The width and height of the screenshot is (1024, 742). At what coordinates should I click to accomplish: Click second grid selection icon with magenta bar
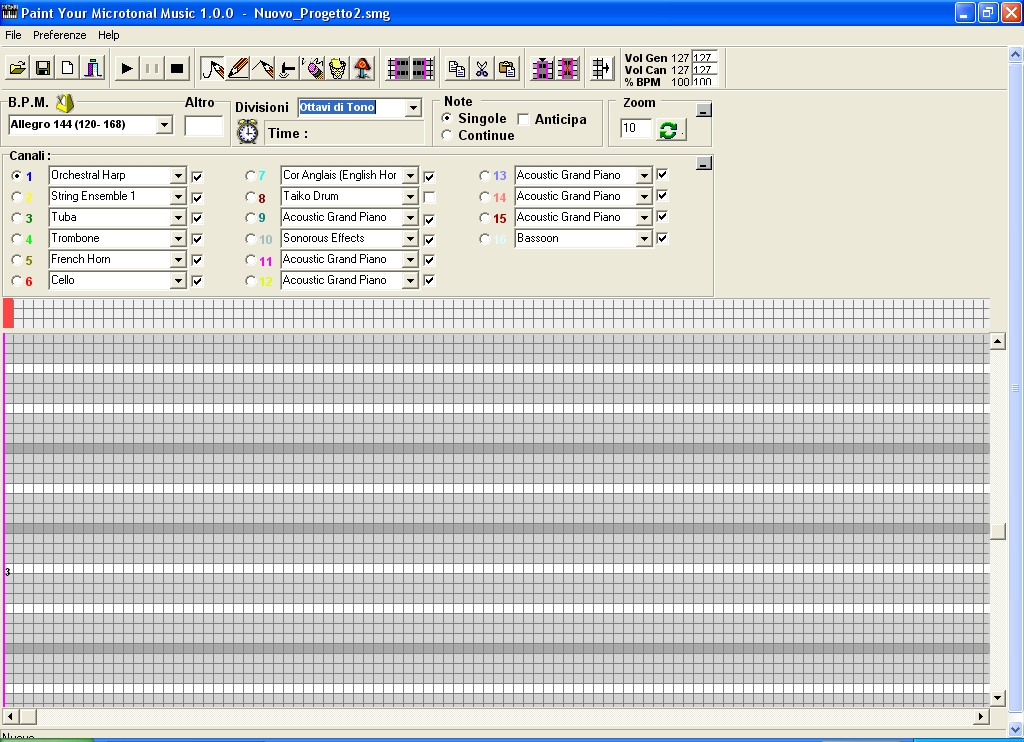[423, 68]
